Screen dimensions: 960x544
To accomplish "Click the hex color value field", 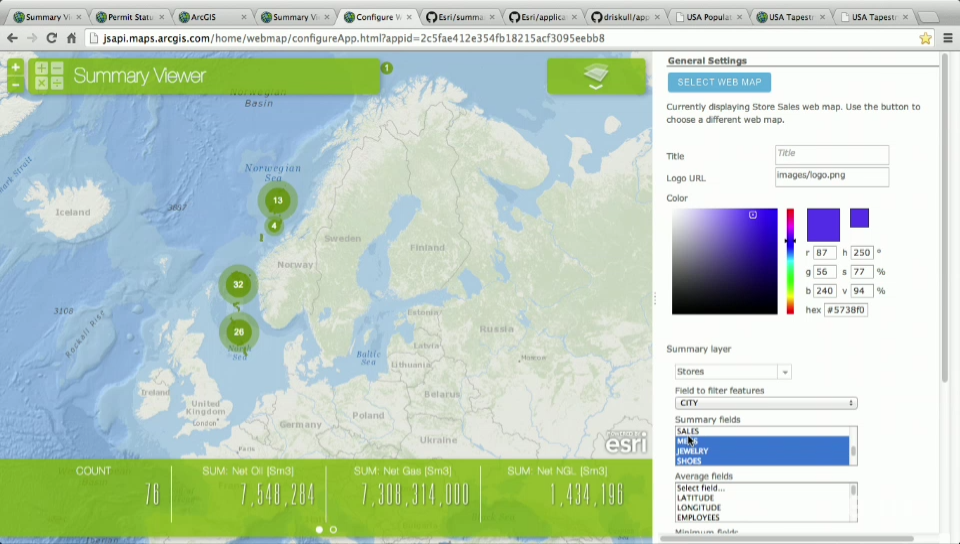I will tap(846, 310).
